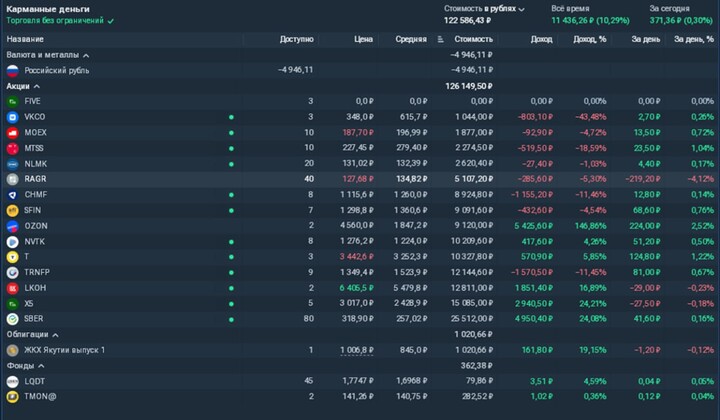Sort by the За день, % column header
720x420 pixels.
pyautogui.click(x=694, y=39)
